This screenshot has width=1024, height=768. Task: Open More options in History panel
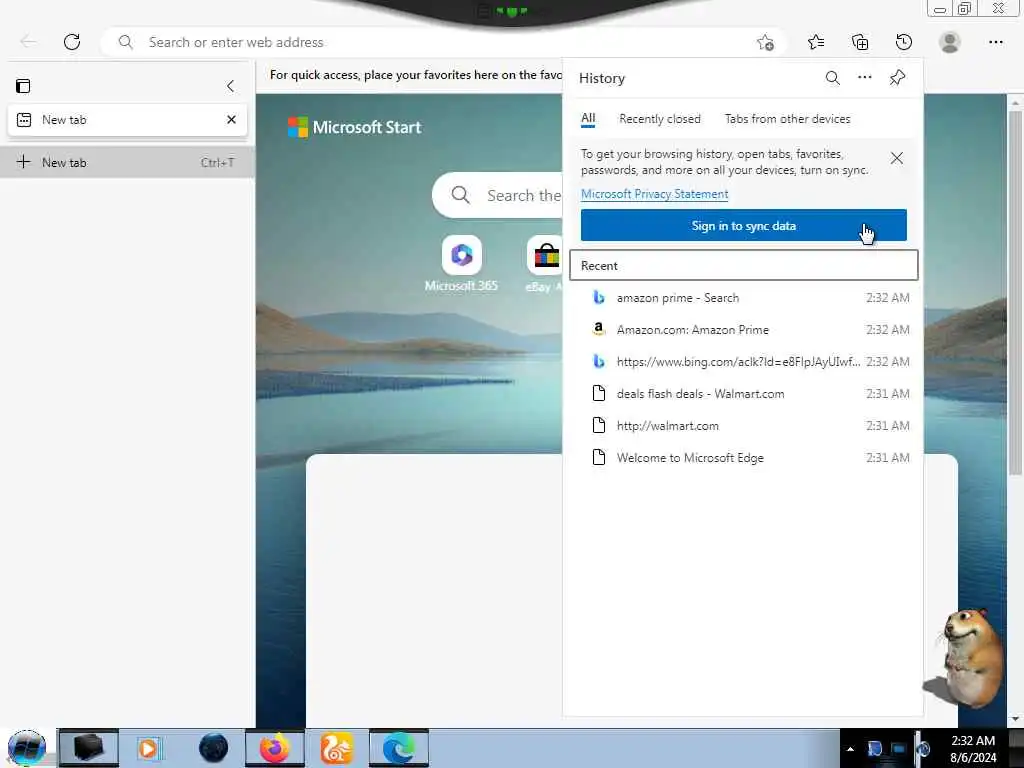(865, 78)
